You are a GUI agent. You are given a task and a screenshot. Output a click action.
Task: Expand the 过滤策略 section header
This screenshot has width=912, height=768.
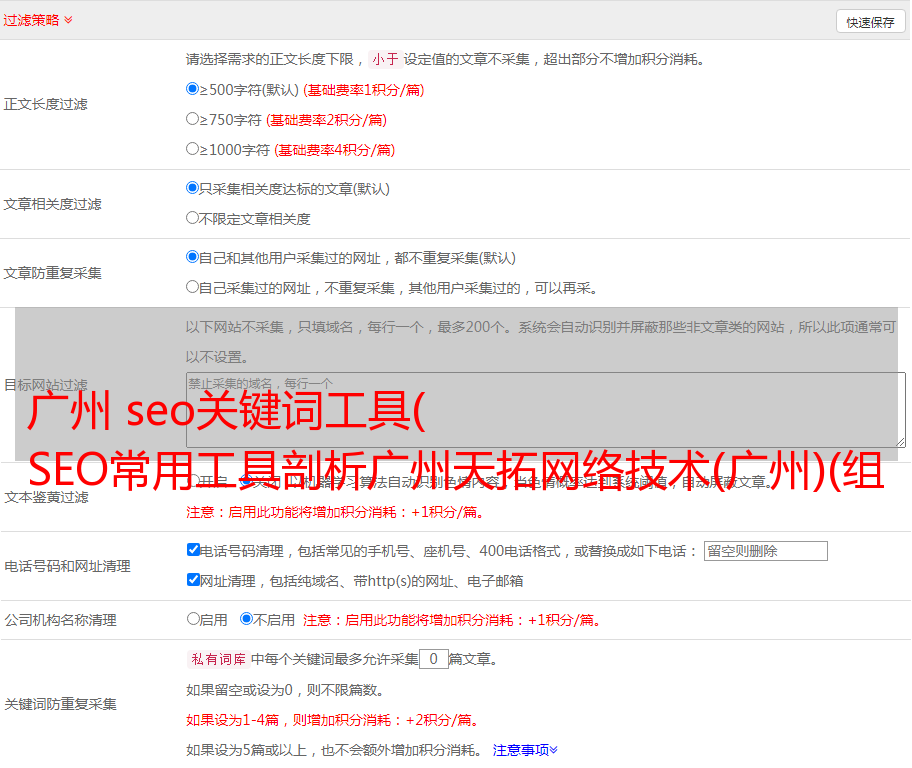tap(38, 20)
